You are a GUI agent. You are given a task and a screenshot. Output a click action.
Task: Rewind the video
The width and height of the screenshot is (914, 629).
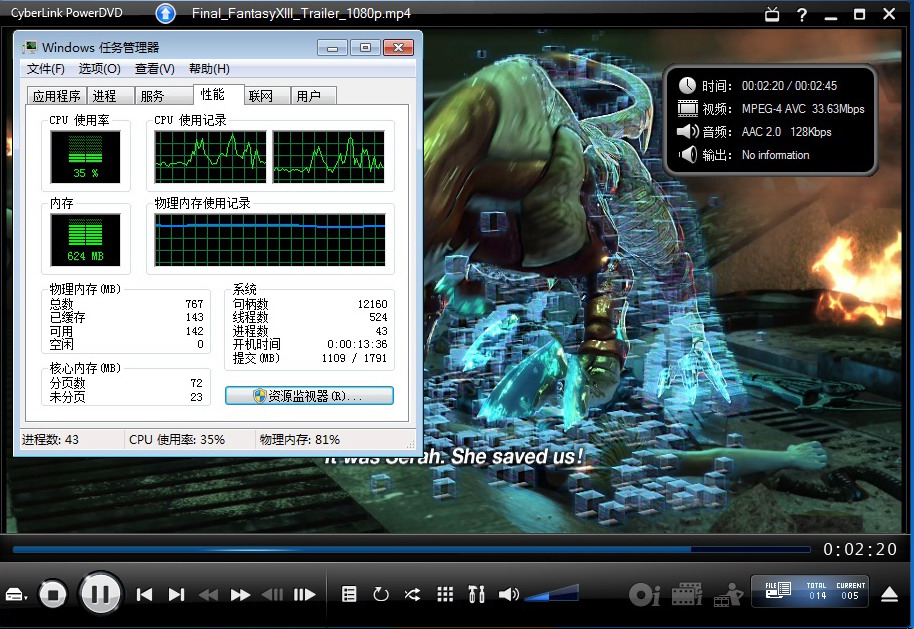208,595
